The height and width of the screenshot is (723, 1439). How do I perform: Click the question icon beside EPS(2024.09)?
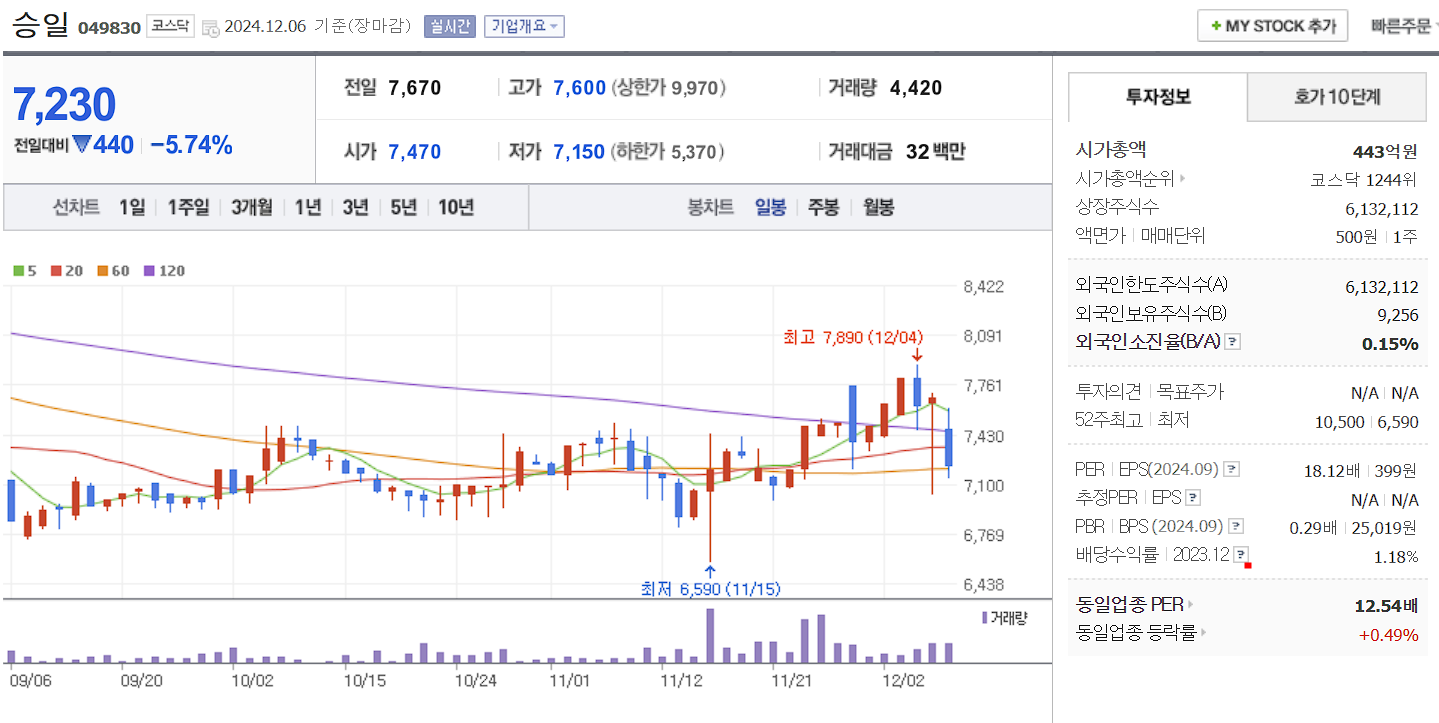click(x=1232, y=469)
